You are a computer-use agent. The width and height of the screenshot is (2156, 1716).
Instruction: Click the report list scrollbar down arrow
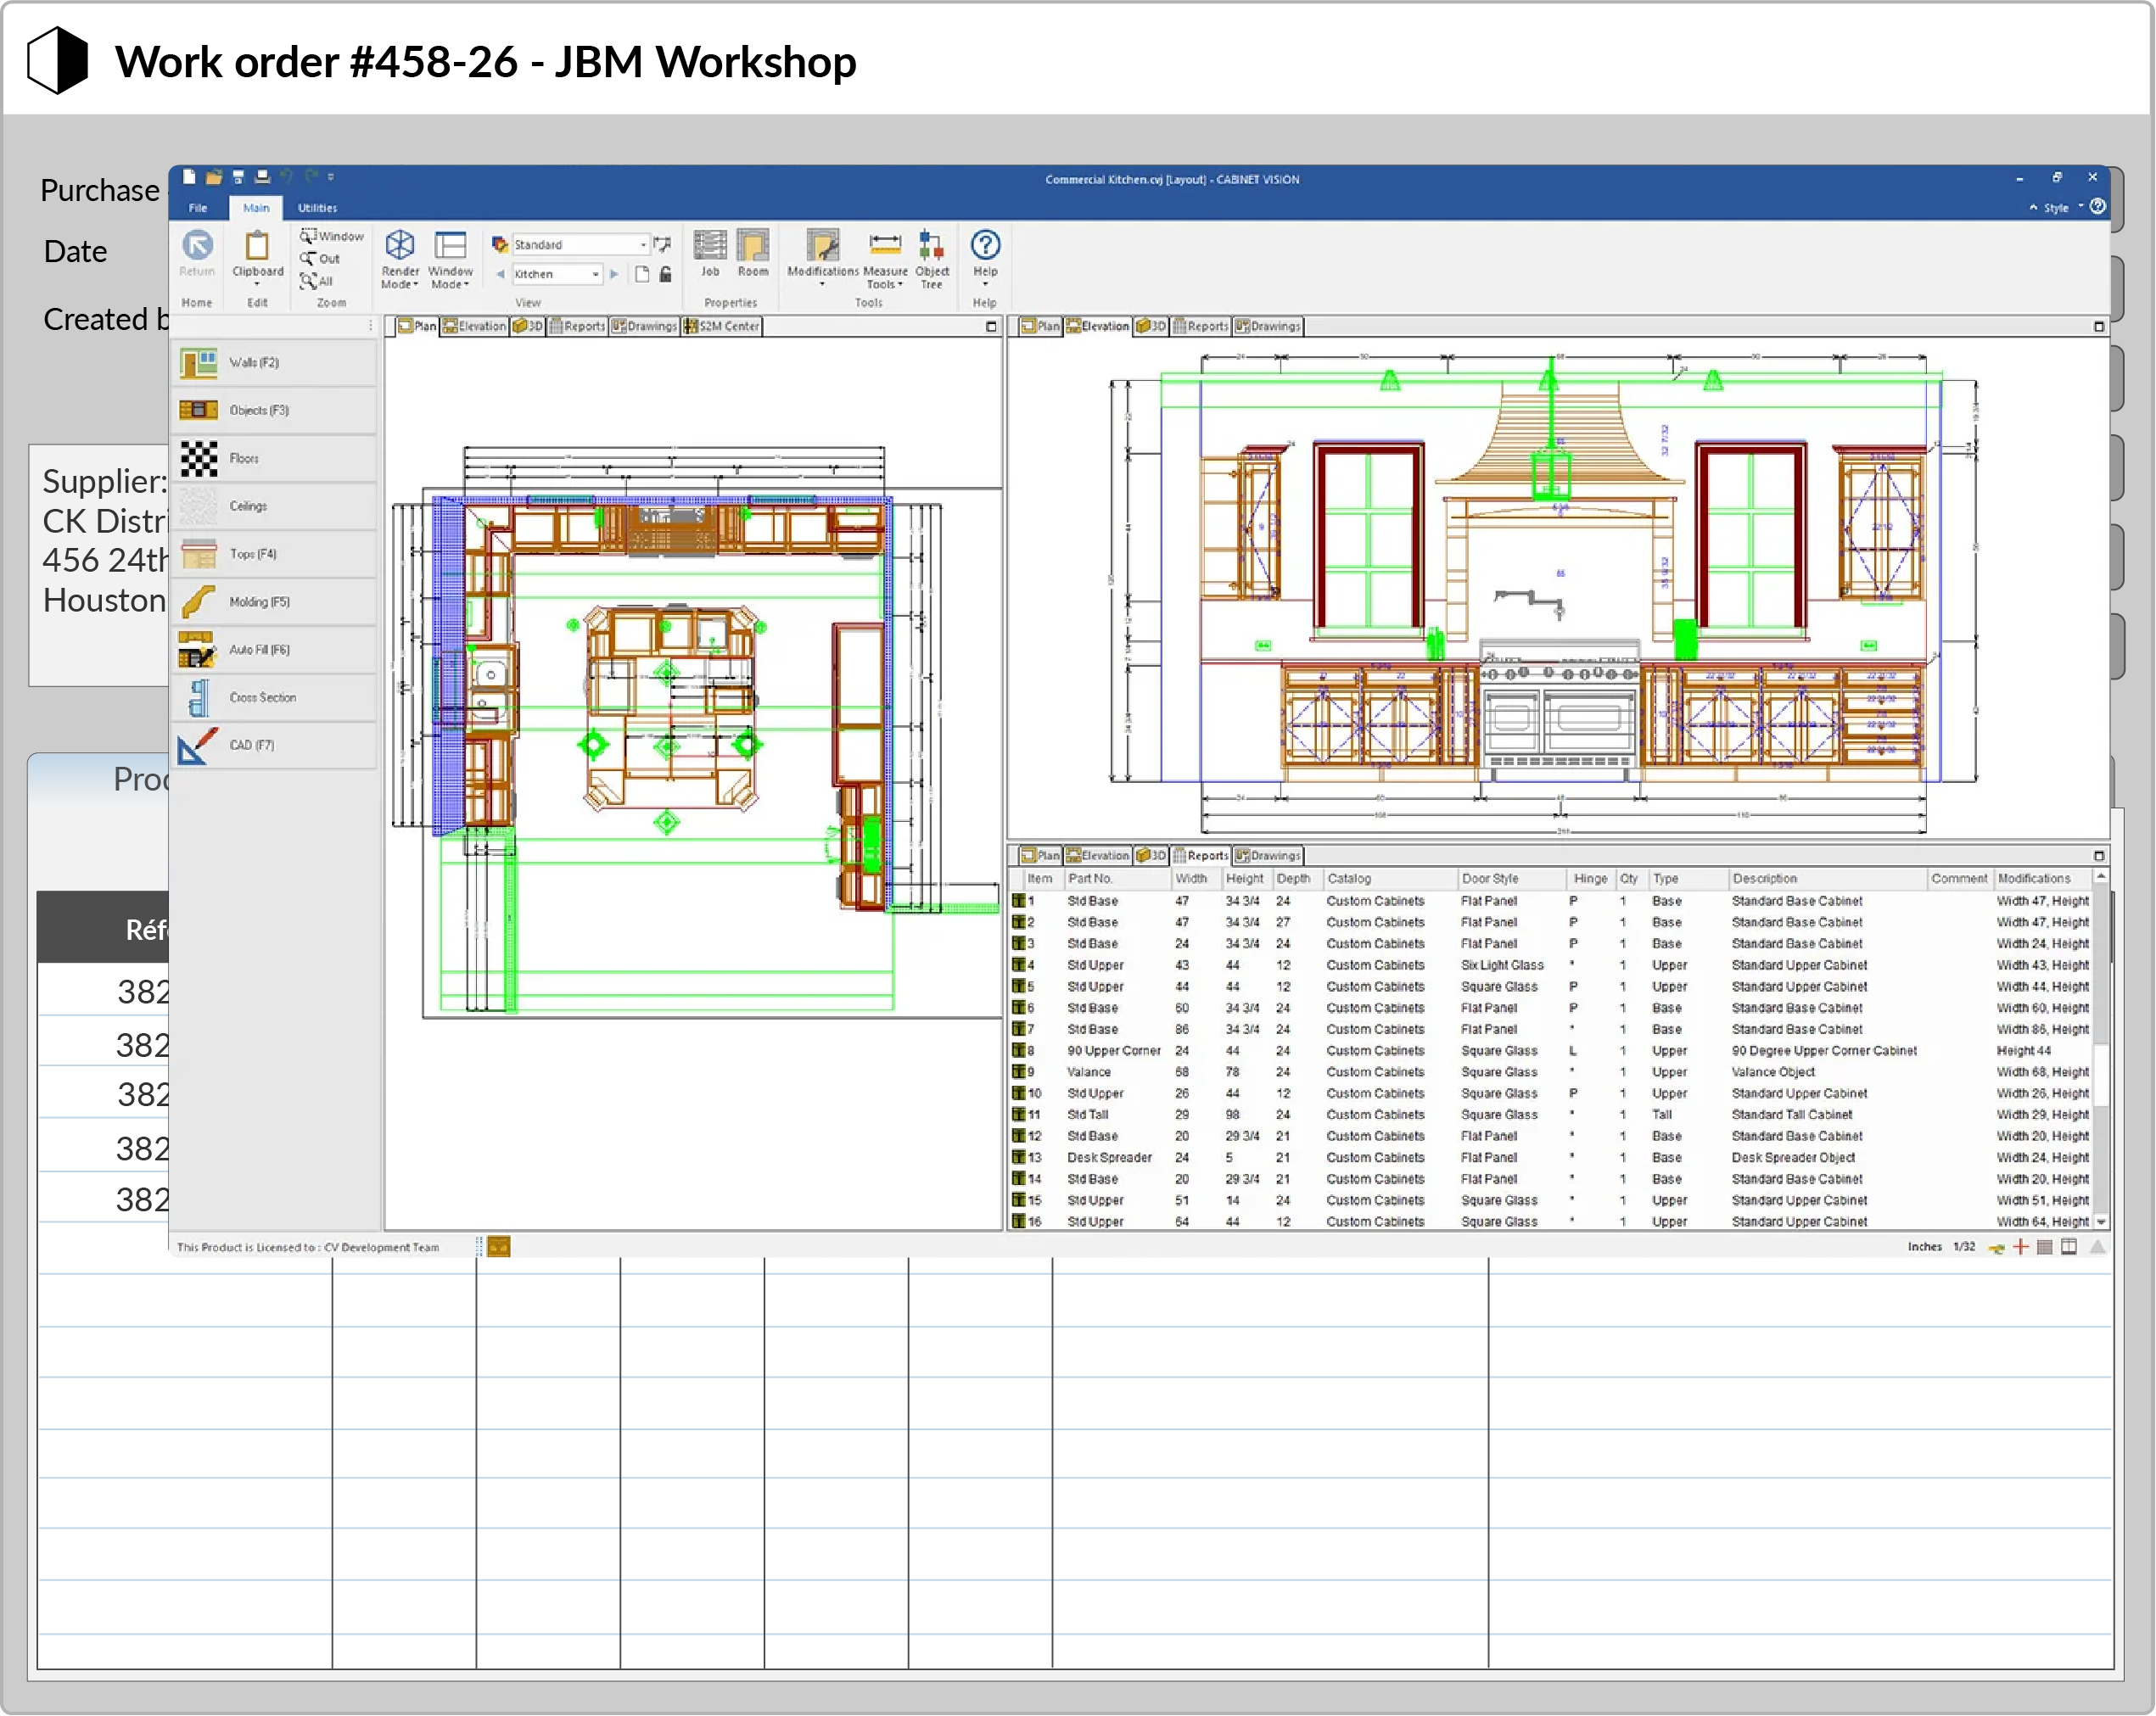[x=2101, y=1222]
